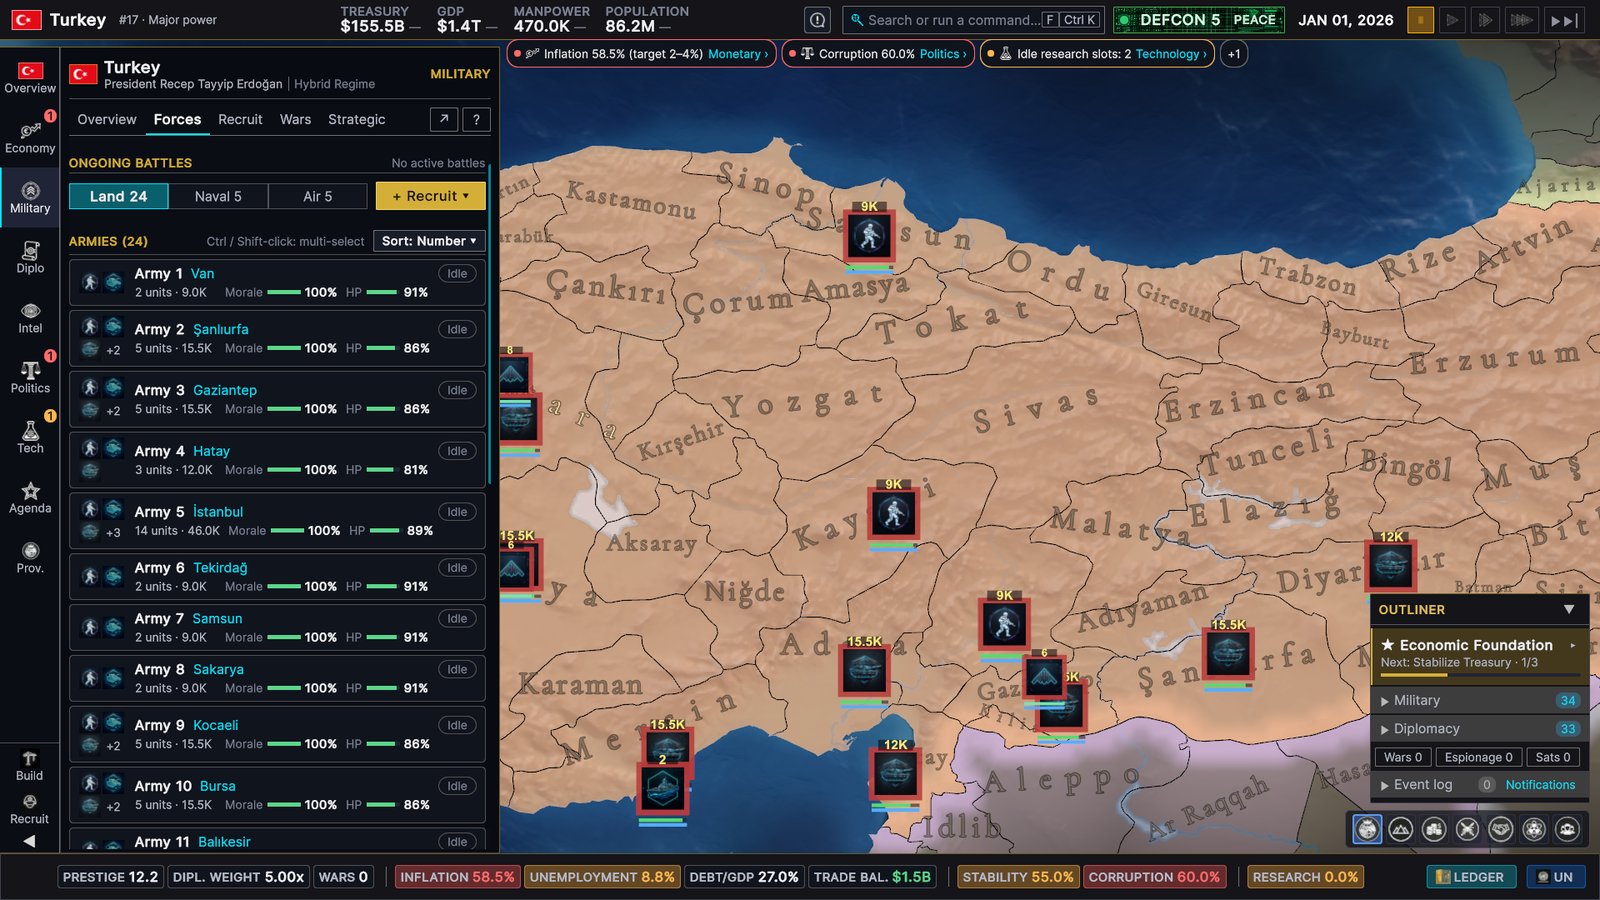Open the Intel sidebar section

click(30, 318)
